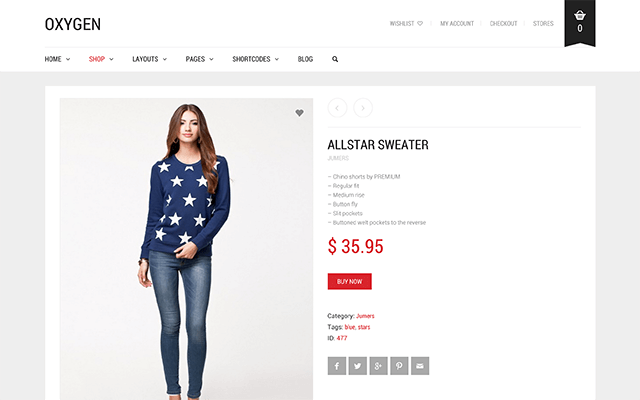Share product via email icon
The width and height of the screenshot is (640, 400).
(x=420, y=366)
